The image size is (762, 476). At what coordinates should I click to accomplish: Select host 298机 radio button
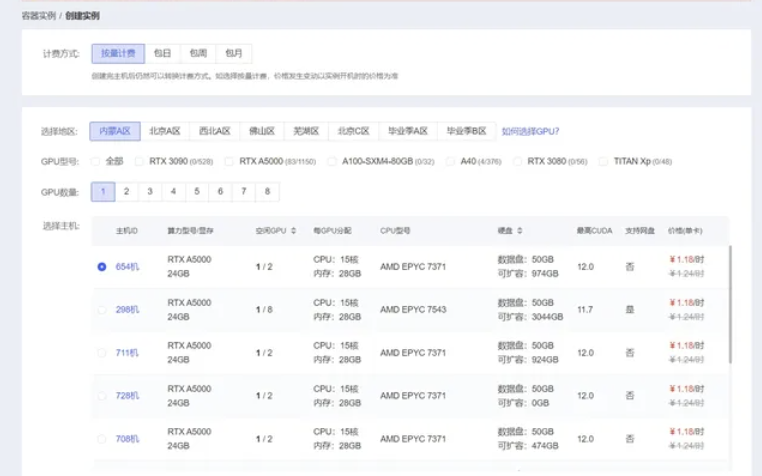pyautogui.click(x=102, y=310)
